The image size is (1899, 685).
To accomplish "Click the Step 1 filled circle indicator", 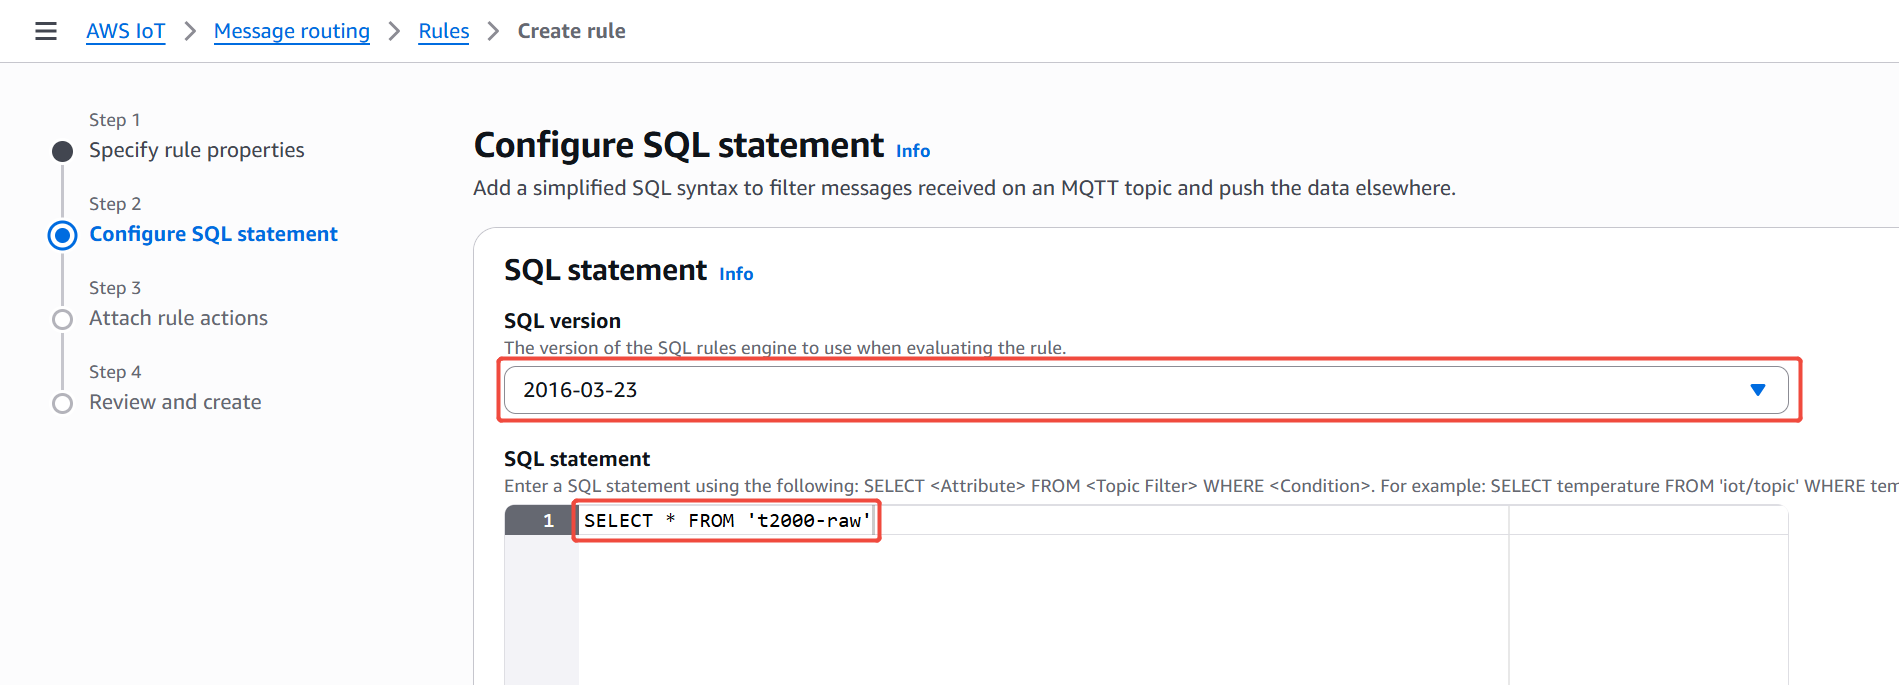I will [x=62, y=151].
